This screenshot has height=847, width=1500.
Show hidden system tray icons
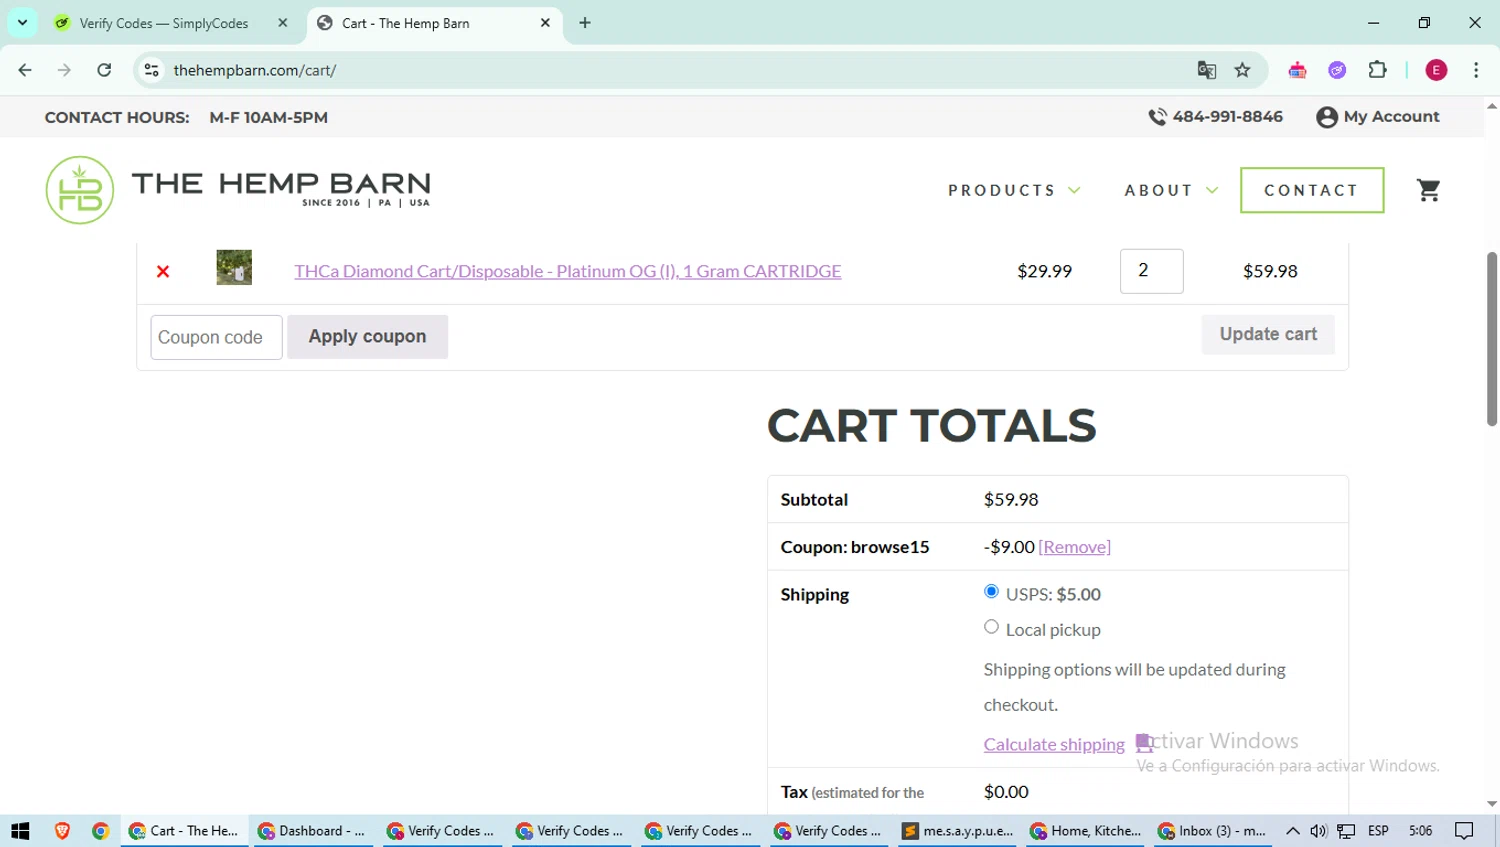point(1293,831)
